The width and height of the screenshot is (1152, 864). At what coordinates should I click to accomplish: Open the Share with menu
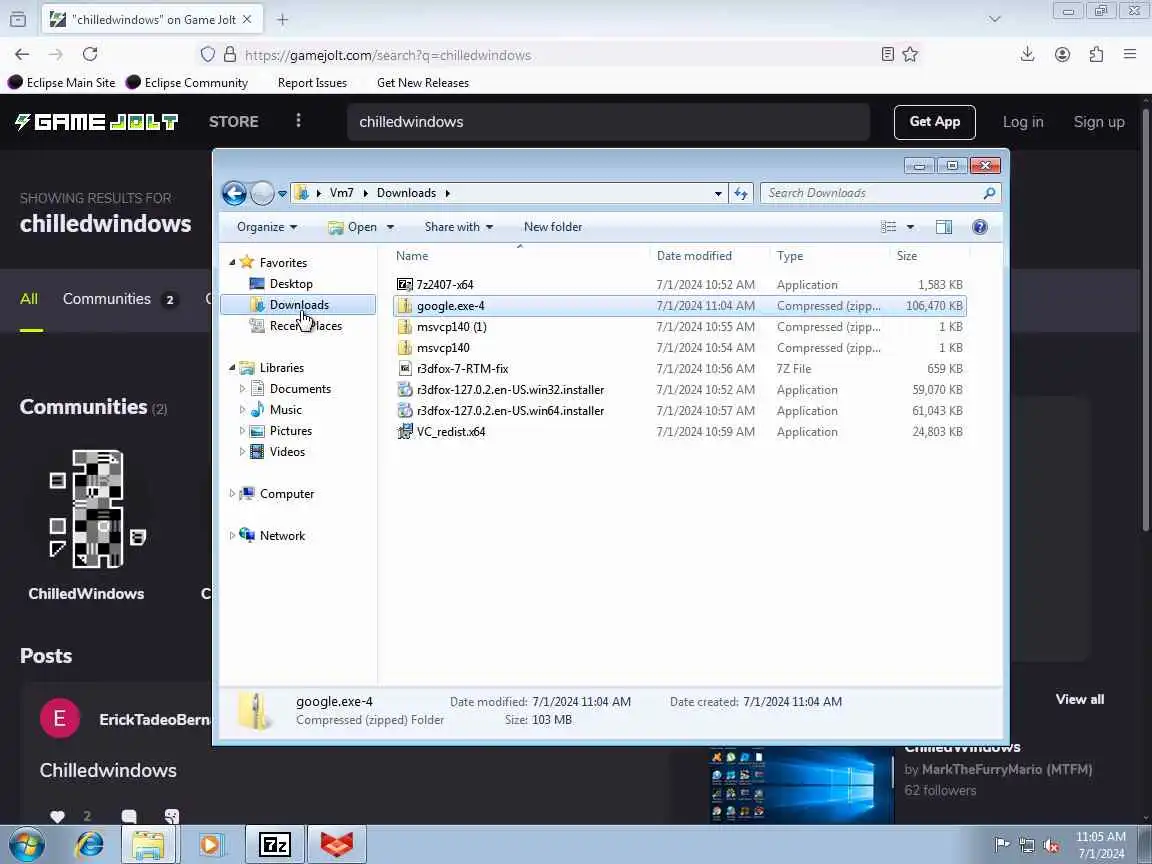pyautogui.click(x=458, y=227)
